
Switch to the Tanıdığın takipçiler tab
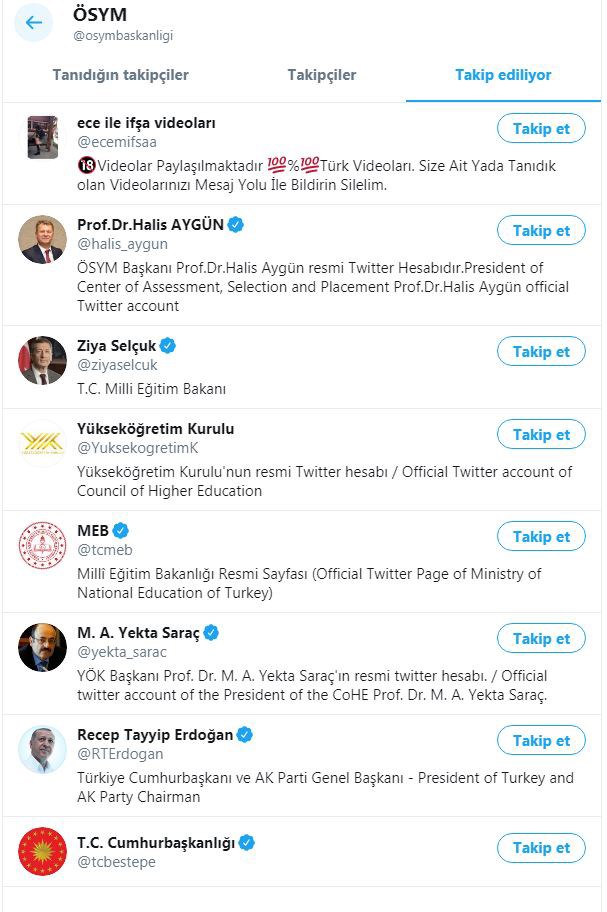[120, 75]
